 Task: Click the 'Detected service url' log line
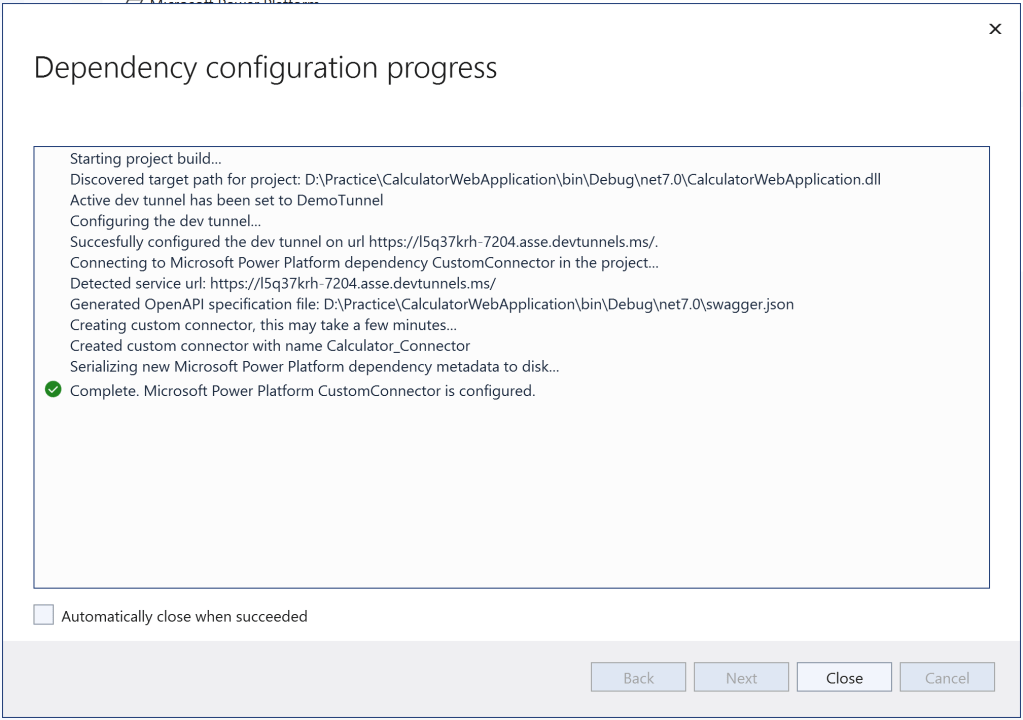click(x=283, y=284)
